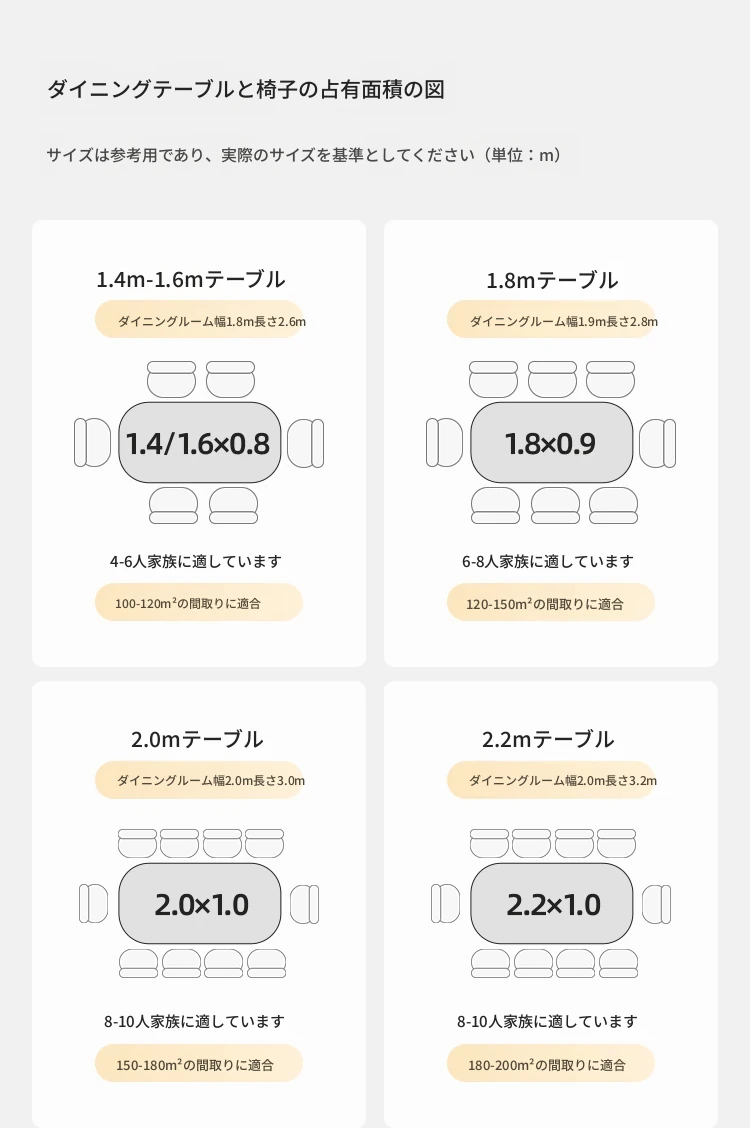Click the 2.0×1.0 table diagram
This screenshot has height=1128, width=750.
(199, 904)
